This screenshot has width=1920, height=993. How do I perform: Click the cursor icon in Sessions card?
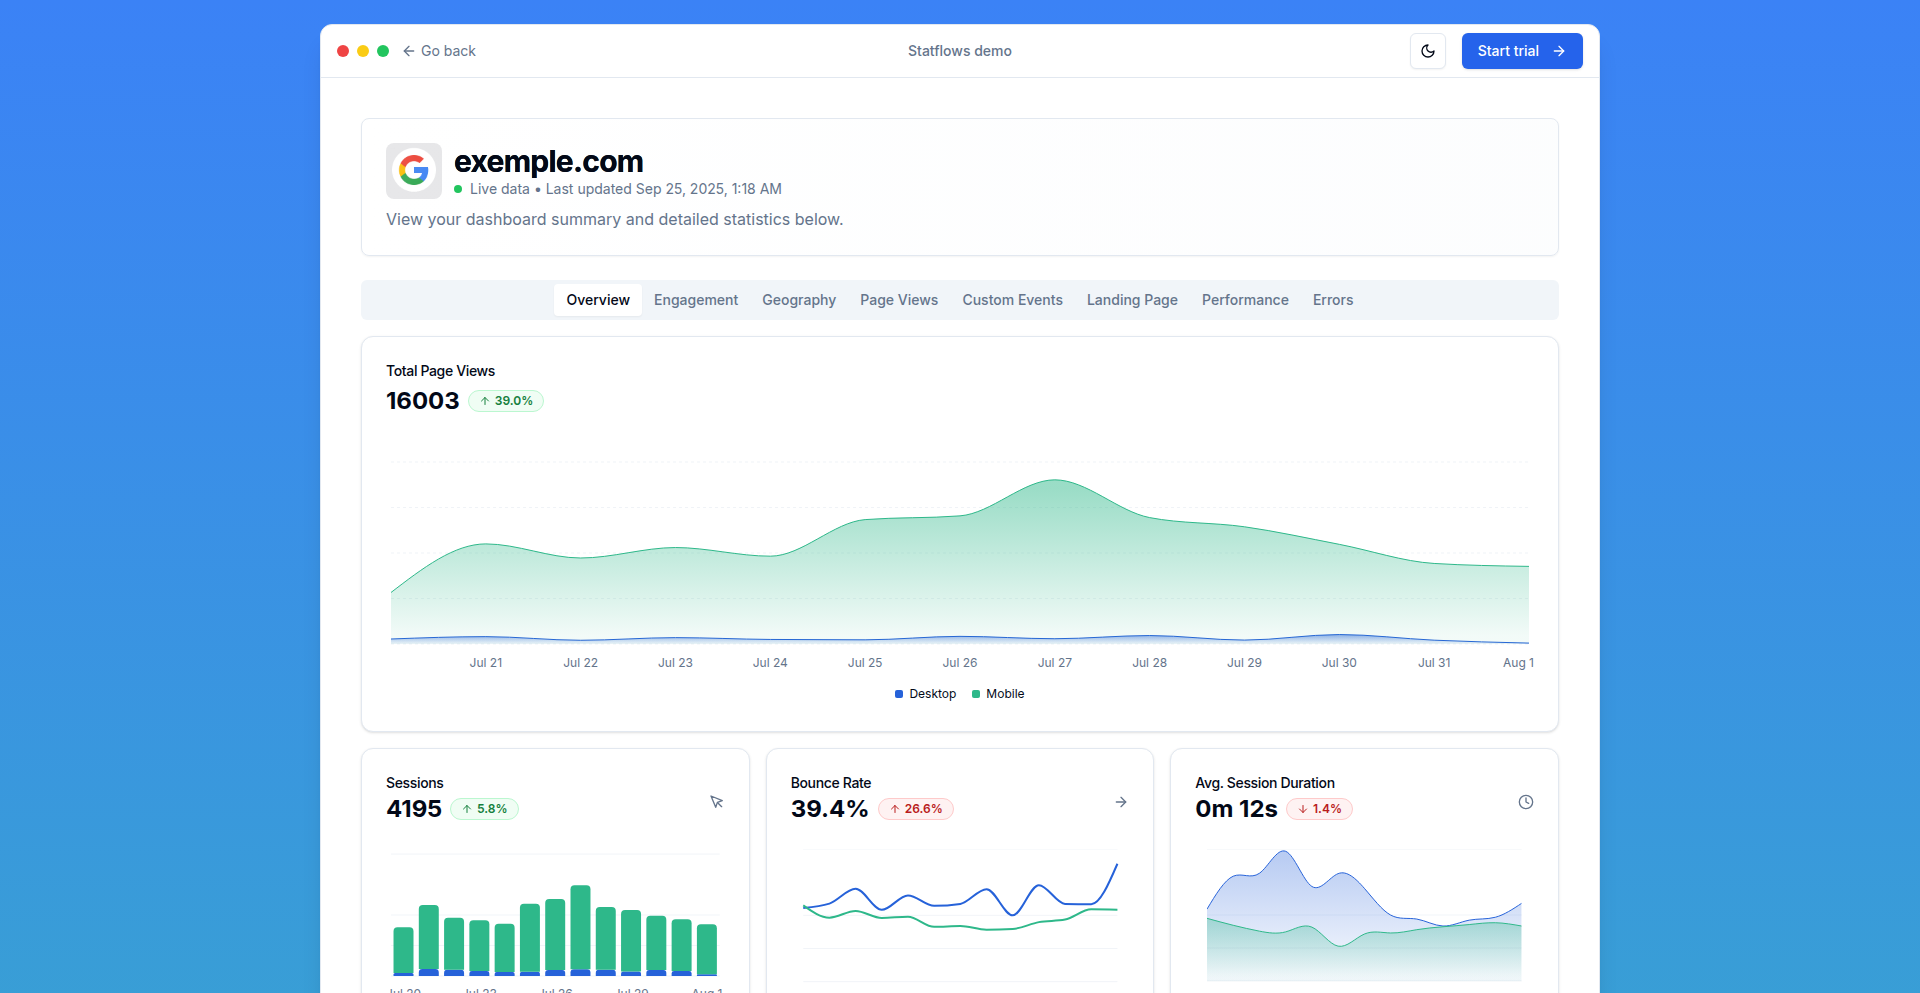716,802
